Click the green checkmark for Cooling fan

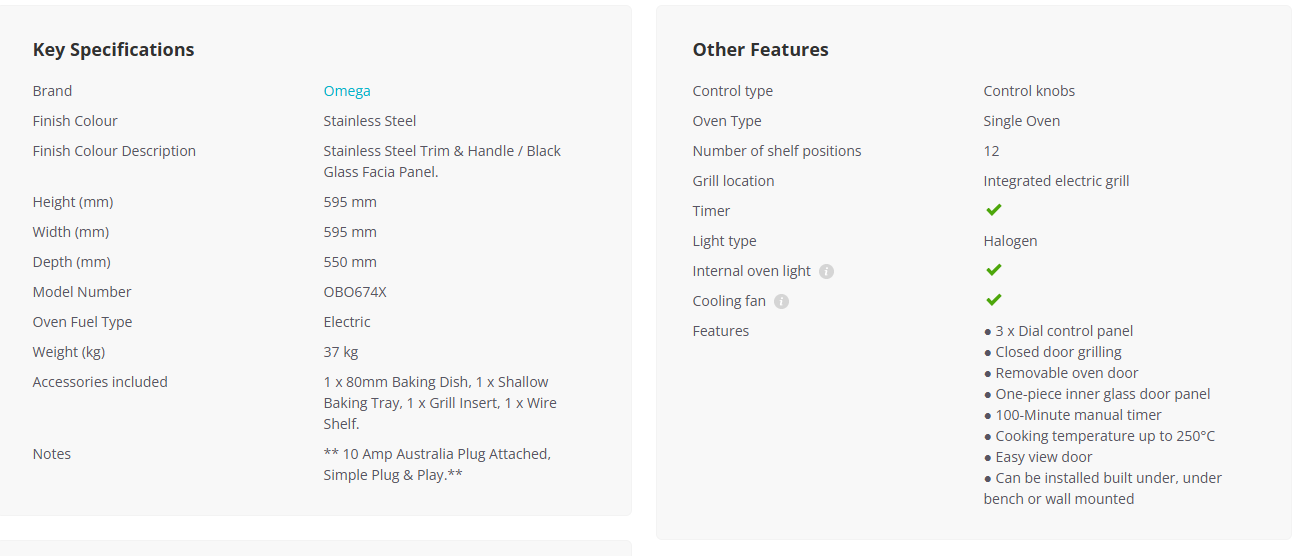pos(993,300)
